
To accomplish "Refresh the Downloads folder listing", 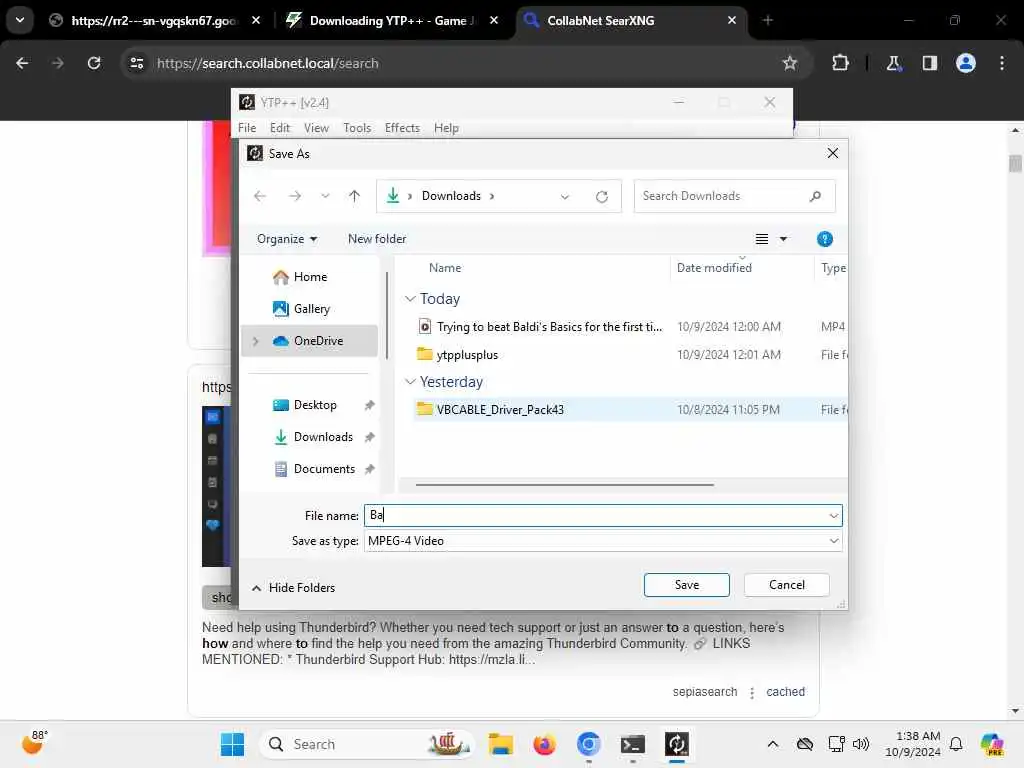I will pos(601,197).
